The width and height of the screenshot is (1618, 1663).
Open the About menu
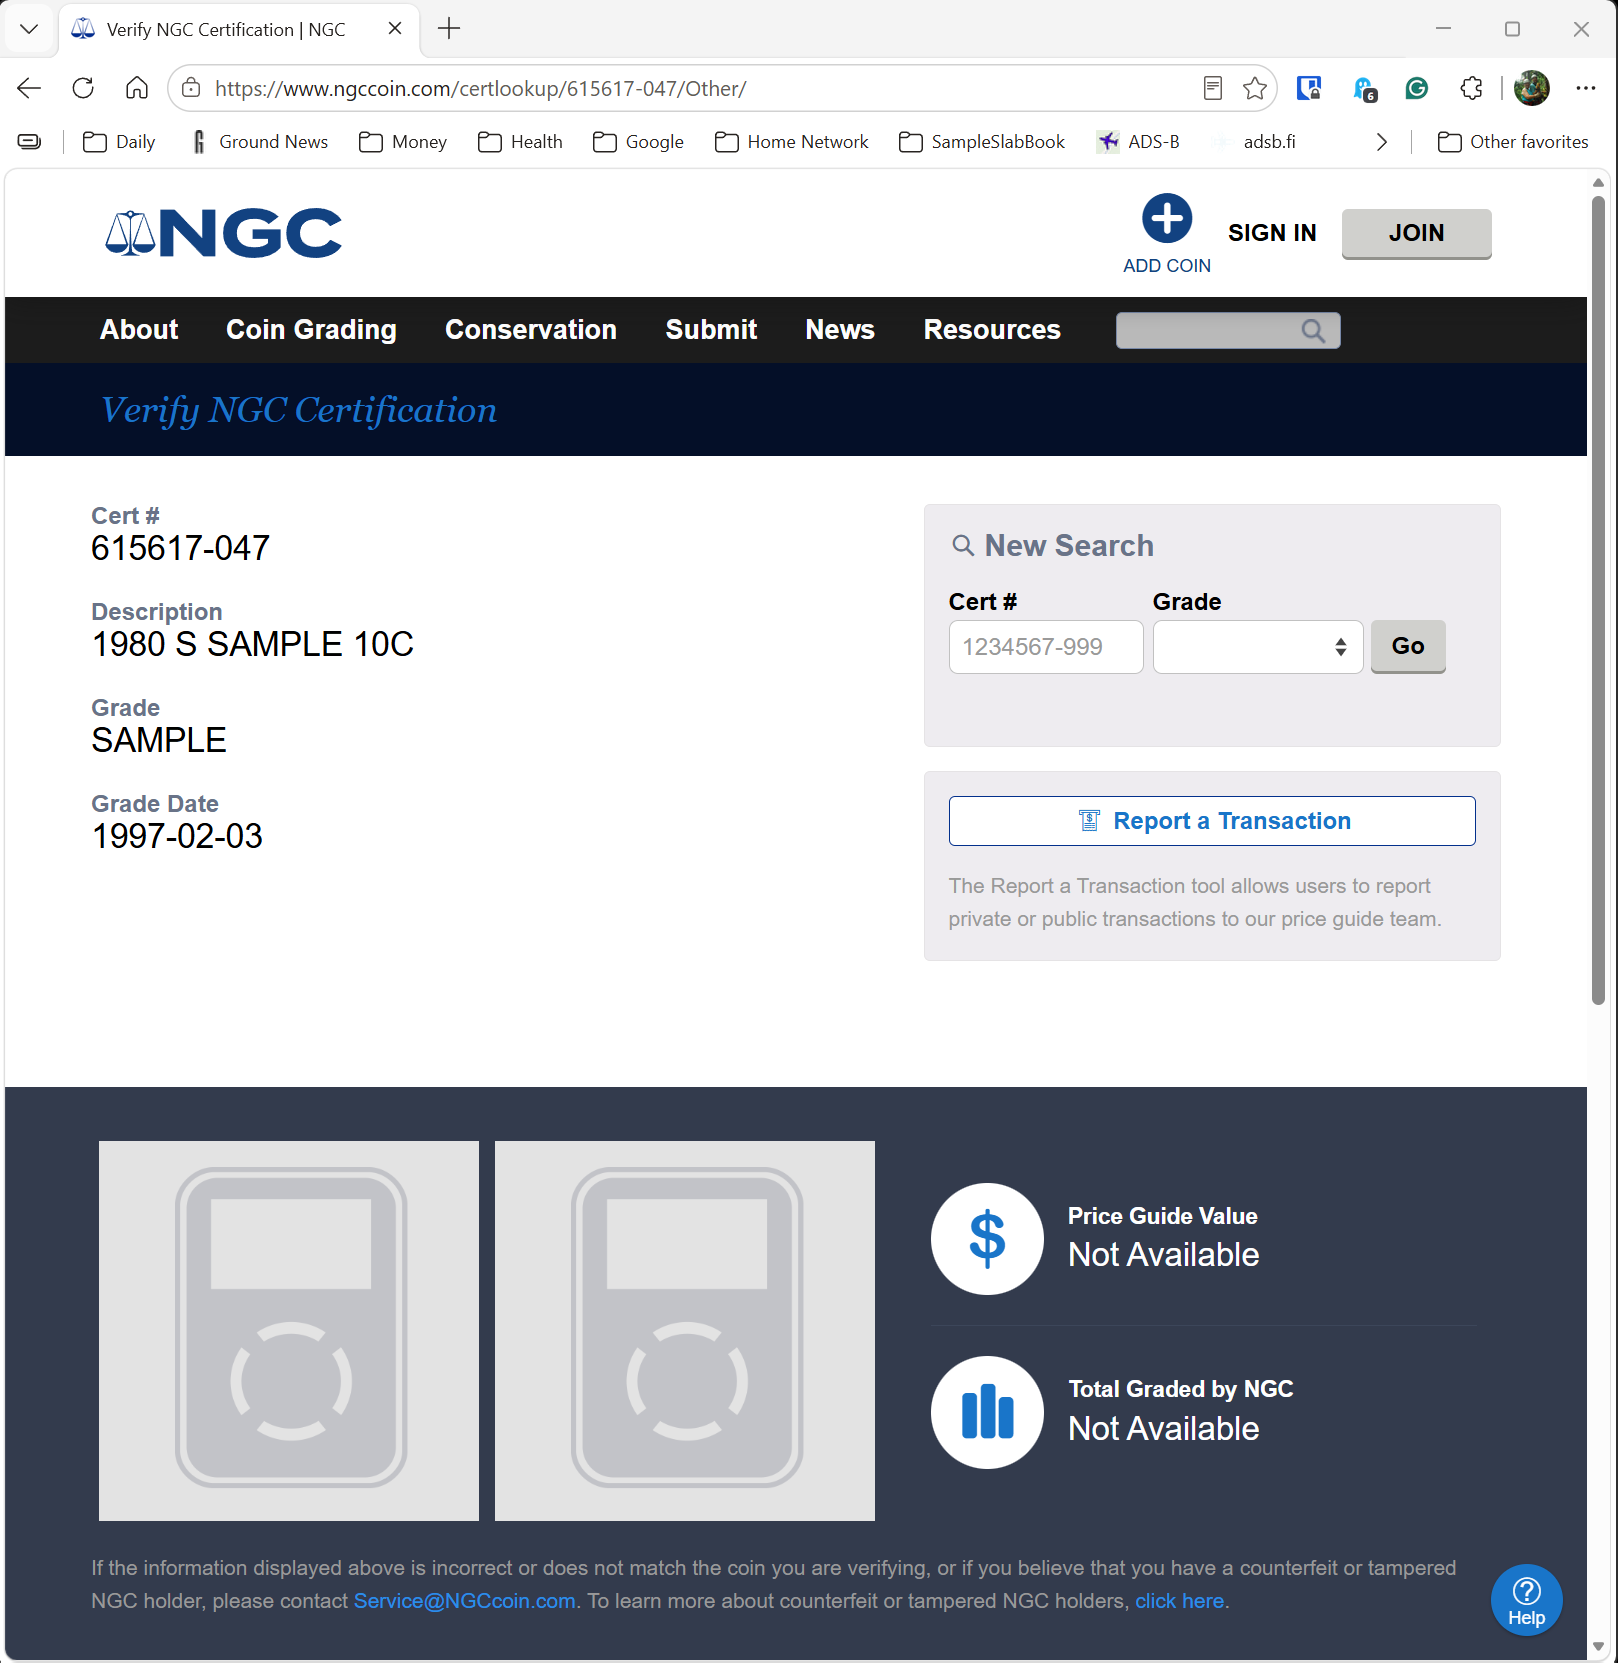[139, 330]
